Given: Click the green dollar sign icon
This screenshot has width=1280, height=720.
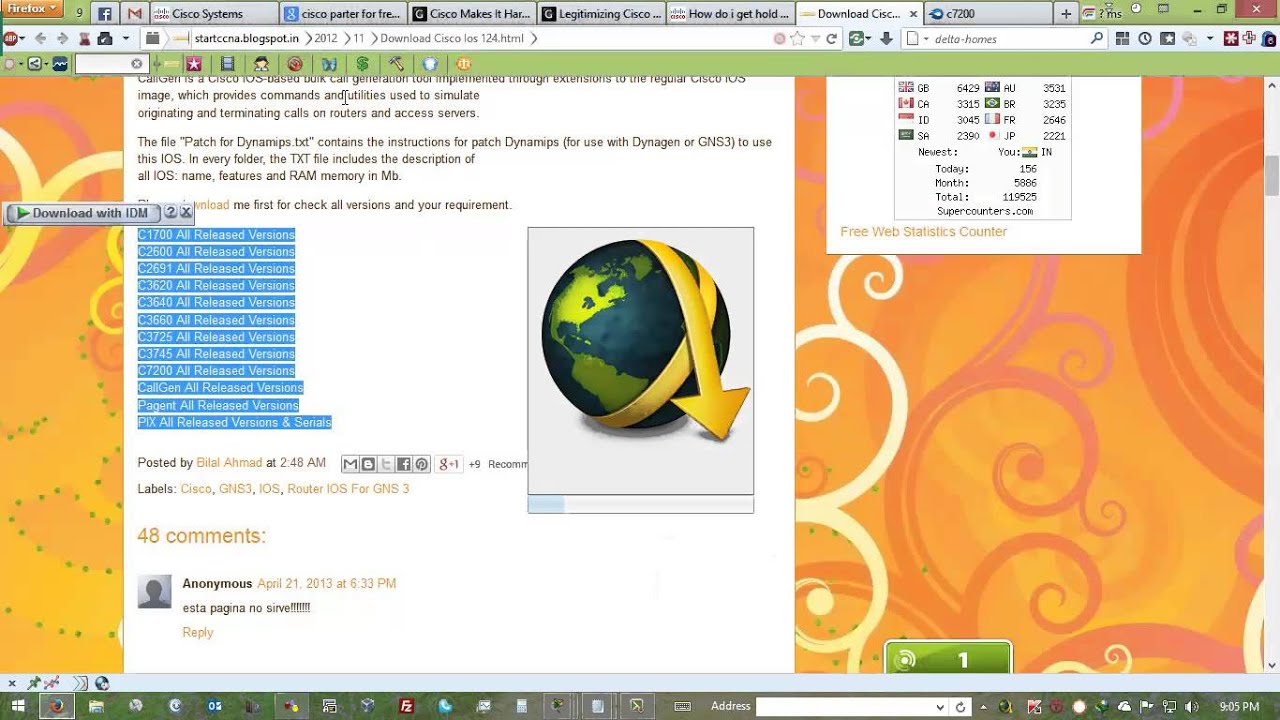Looking at the screenshot, I should coord(362,64).
